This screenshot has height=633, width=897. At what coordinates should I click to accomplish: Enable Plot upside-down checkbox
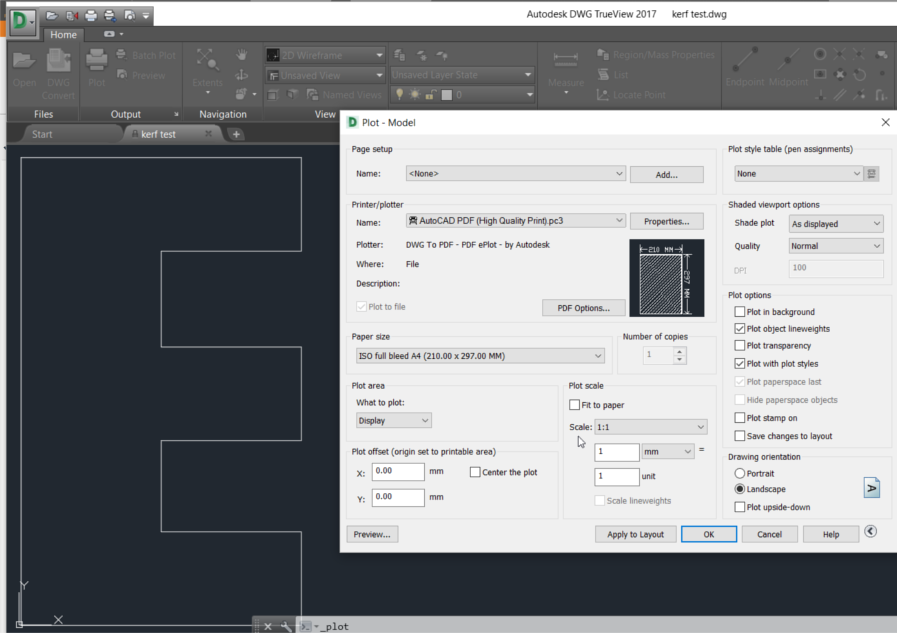click(740, 507)
